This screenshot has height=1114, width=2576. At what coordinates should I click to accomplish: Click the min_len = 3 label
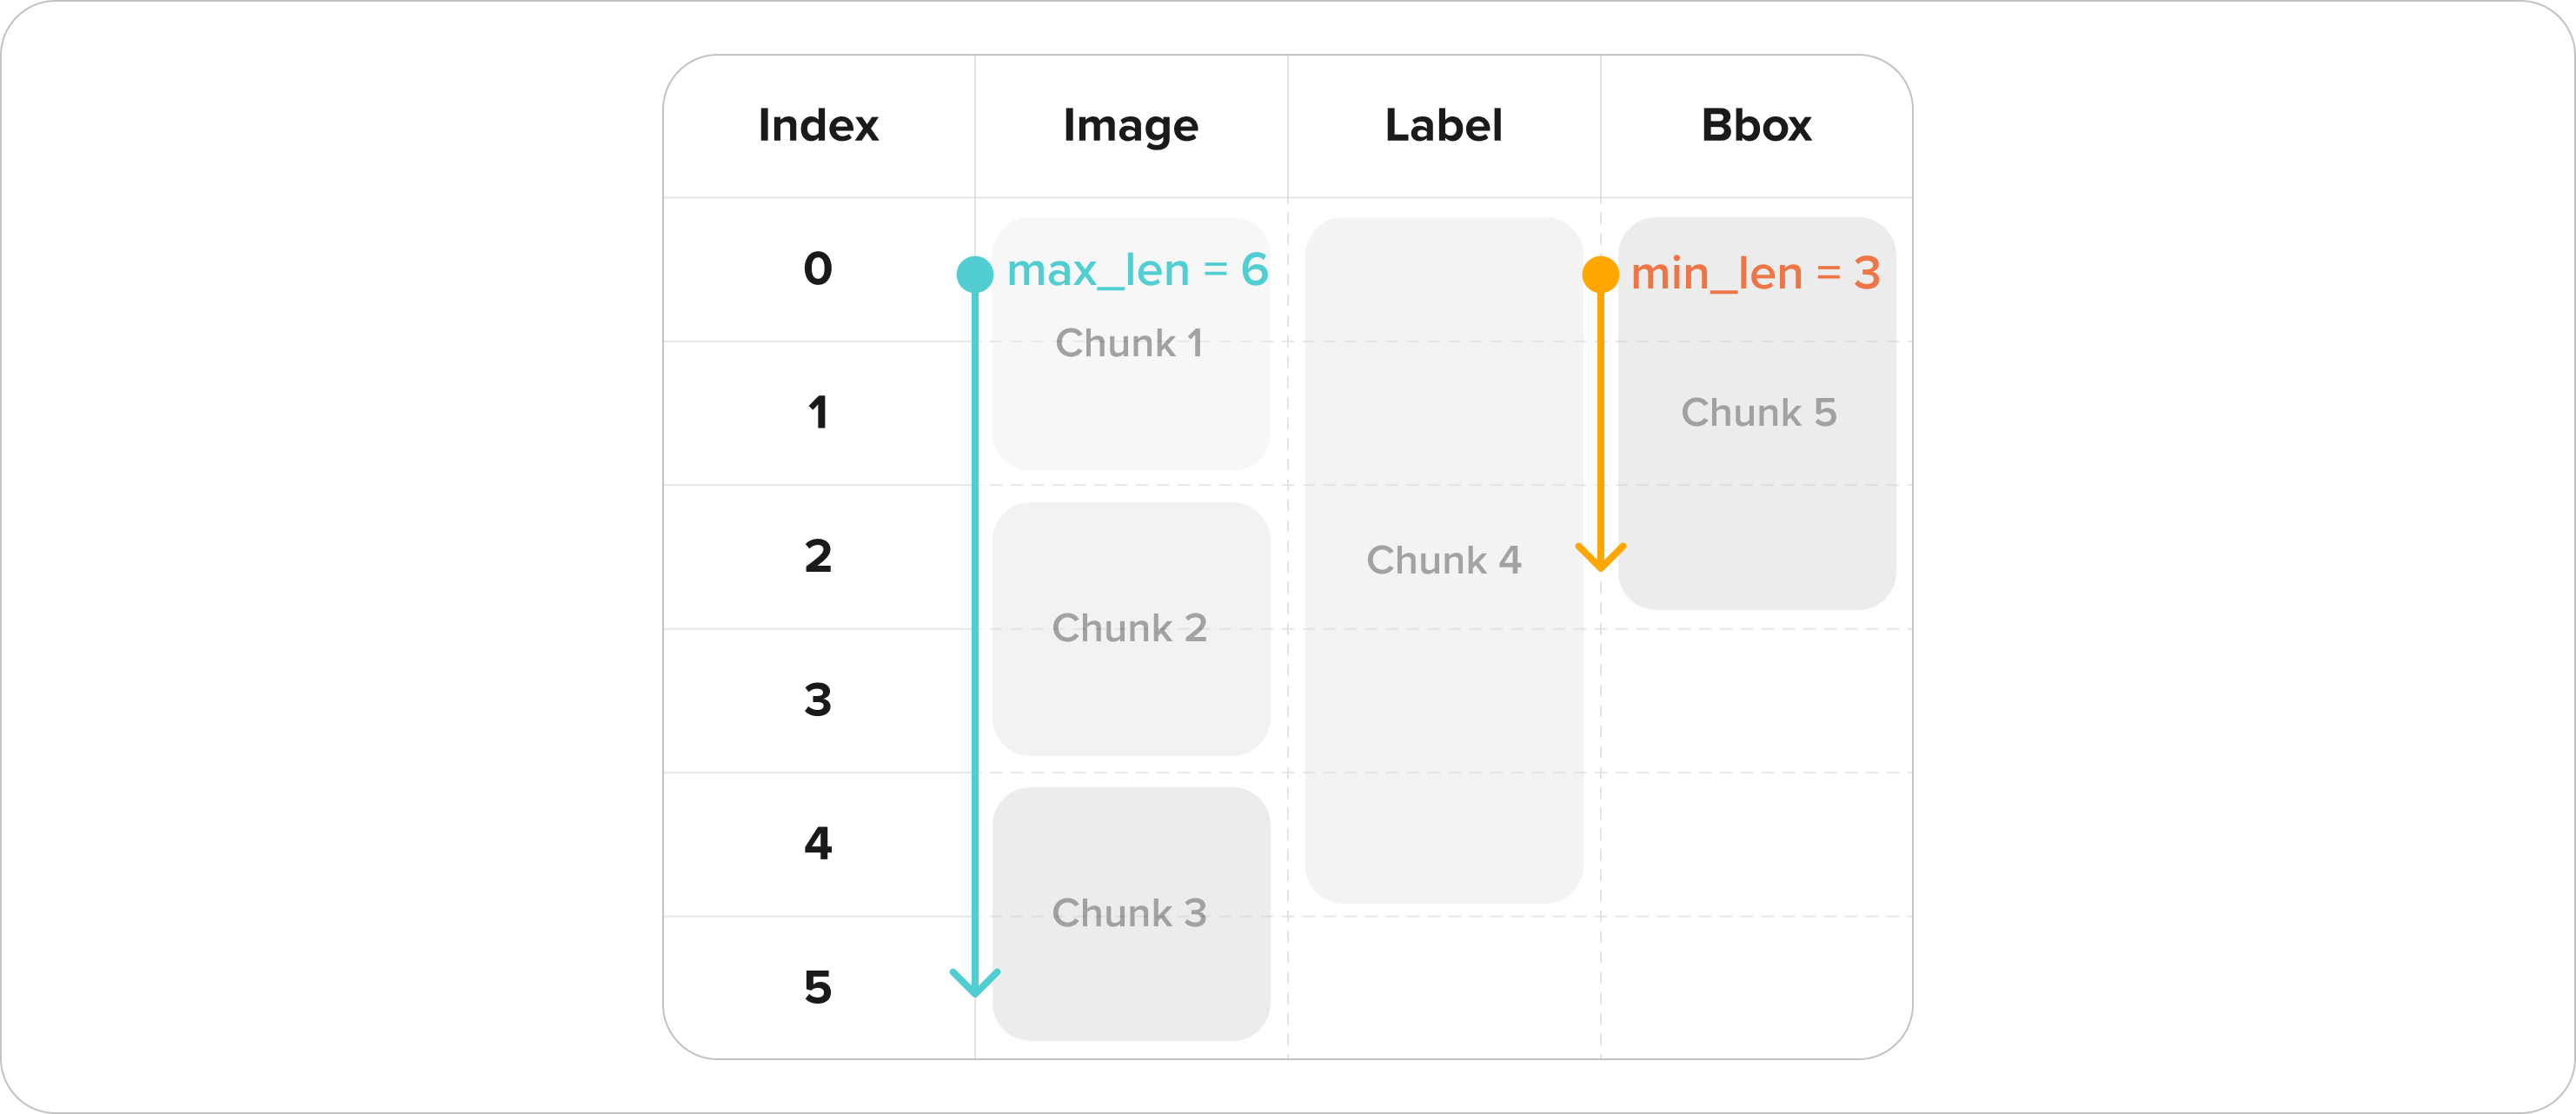[1755, 274]
